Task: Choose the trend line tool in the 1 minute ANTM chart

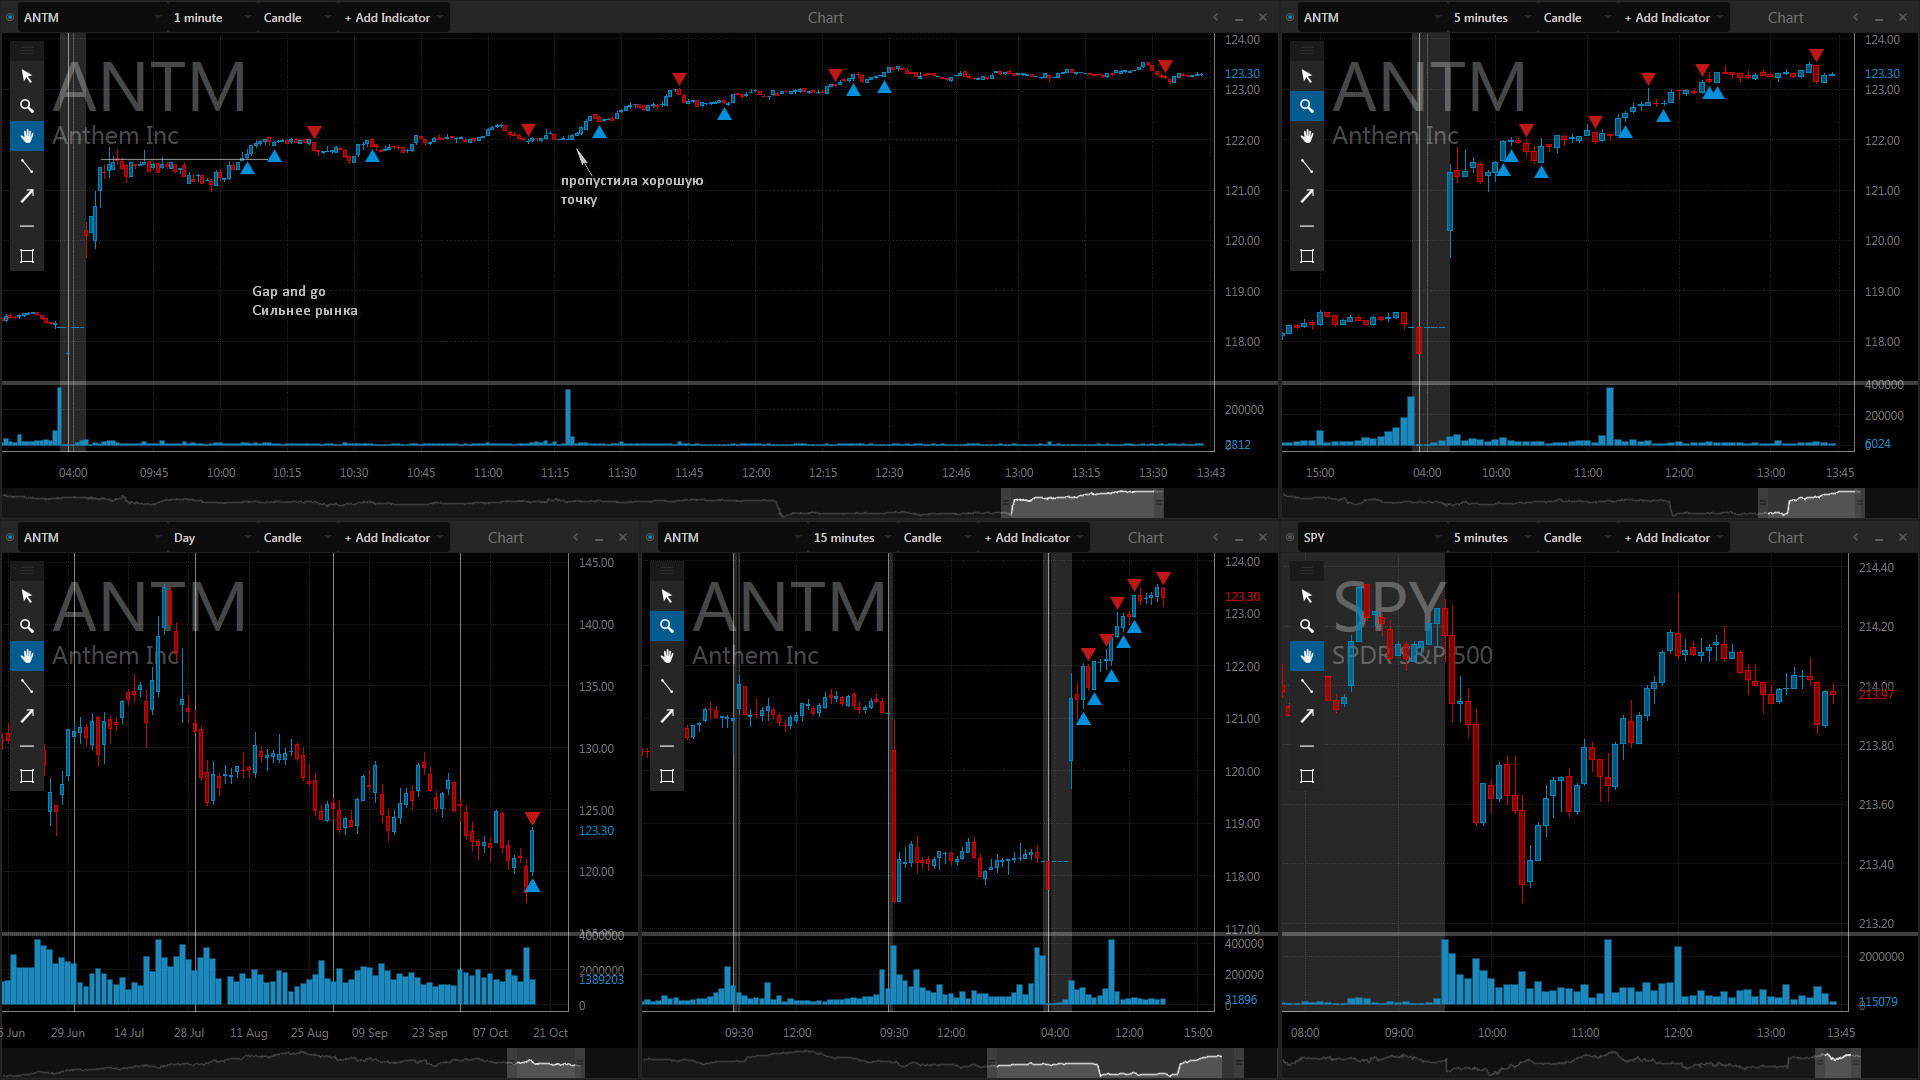Action: [x=27, y=166]
